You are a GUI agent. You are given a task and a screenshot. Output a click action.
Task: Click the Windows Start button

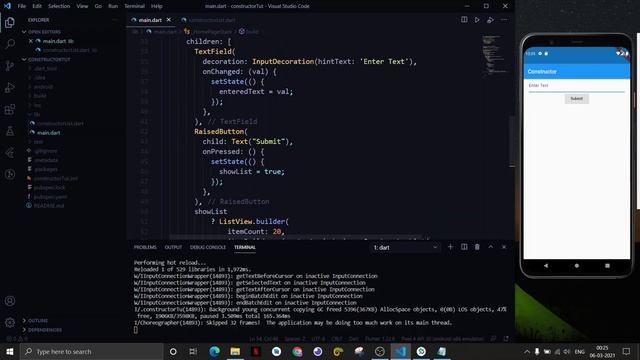[x=10, y=351]
